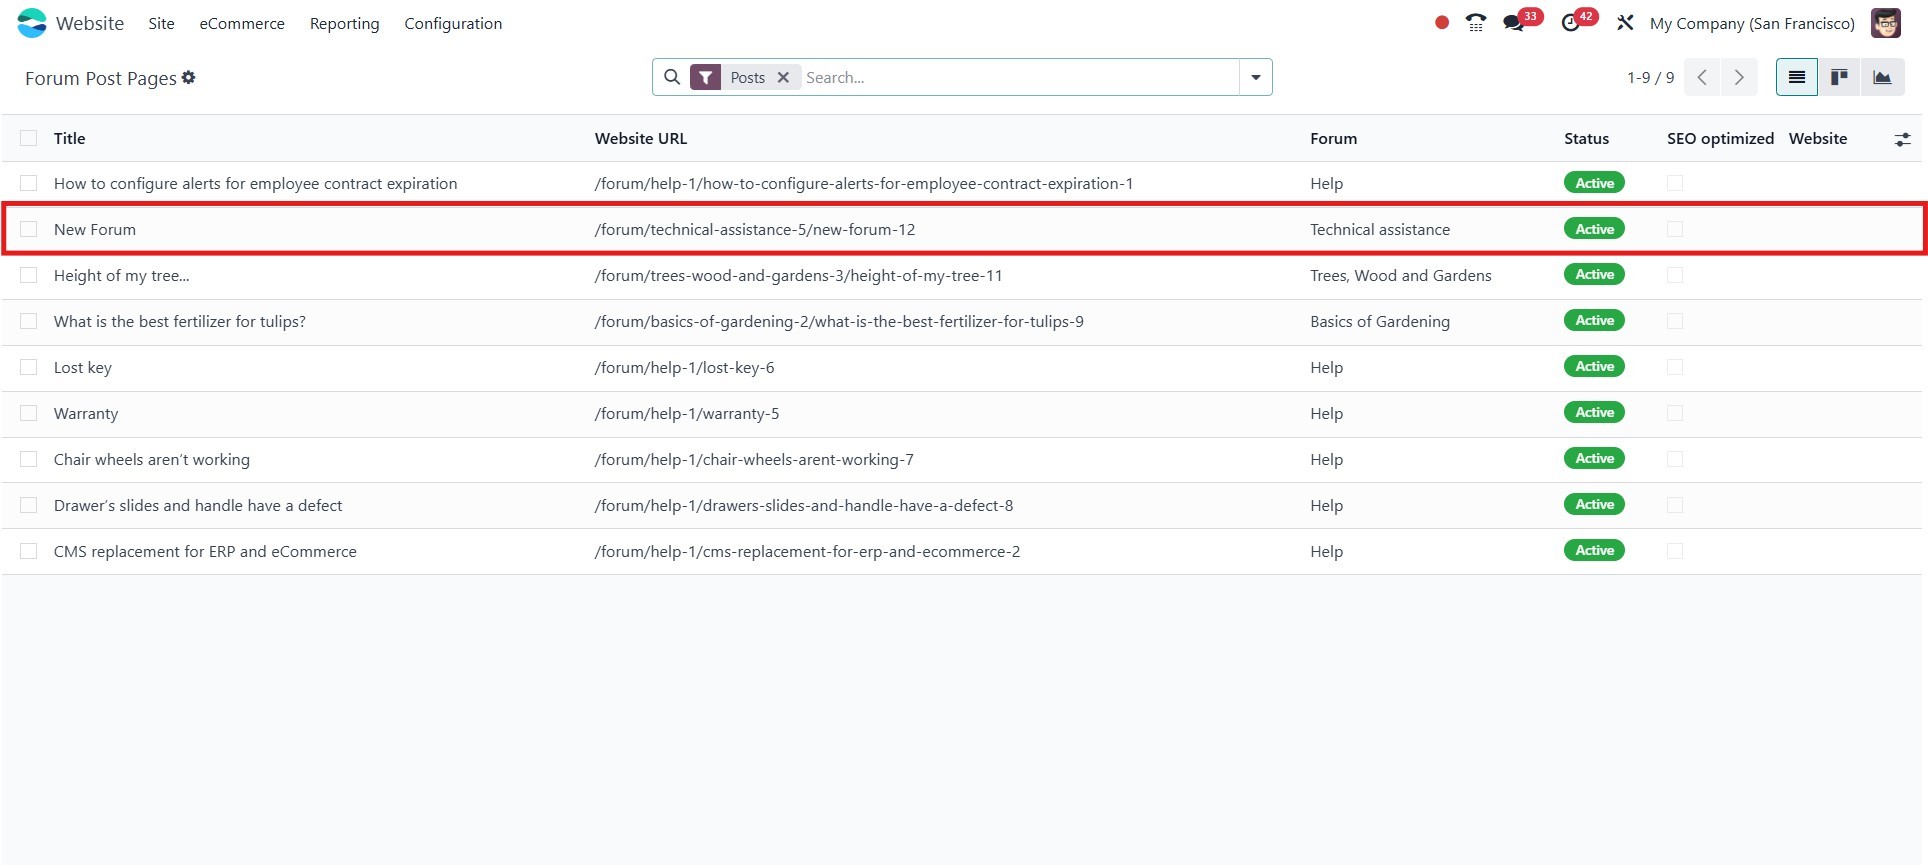This screenshot has width=1928, height=865.
Task: Open the eCommerce menu
Action: [242, 23]
